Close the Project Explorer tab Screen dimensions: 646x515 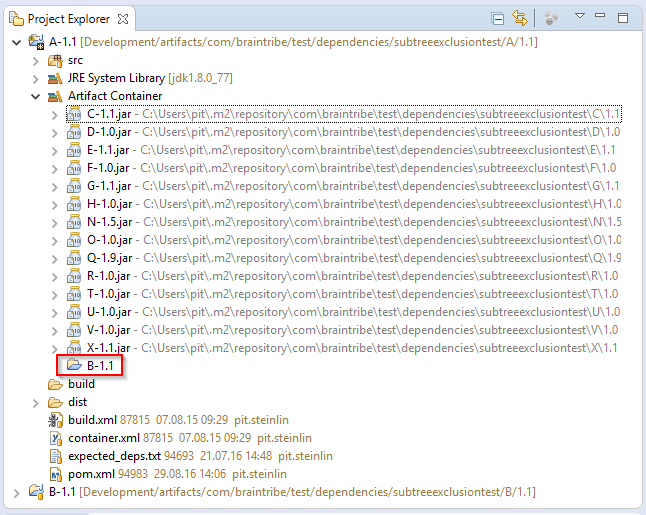pos(123,19)
